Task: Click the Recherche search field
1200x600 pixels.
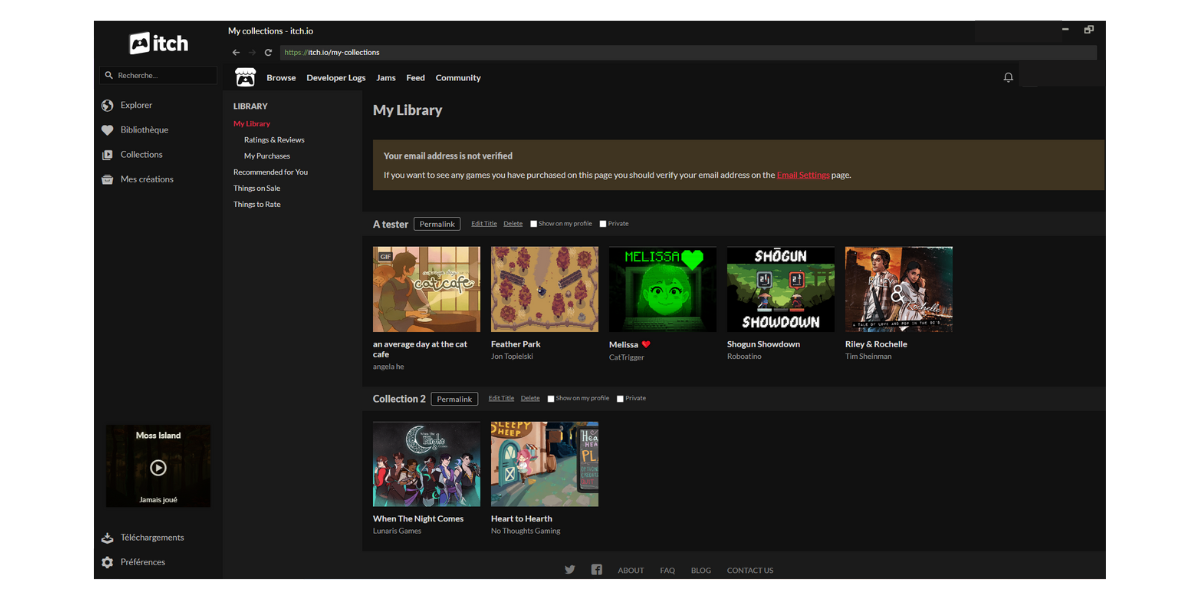Action: pyautogui.click(x=158, y=75)
